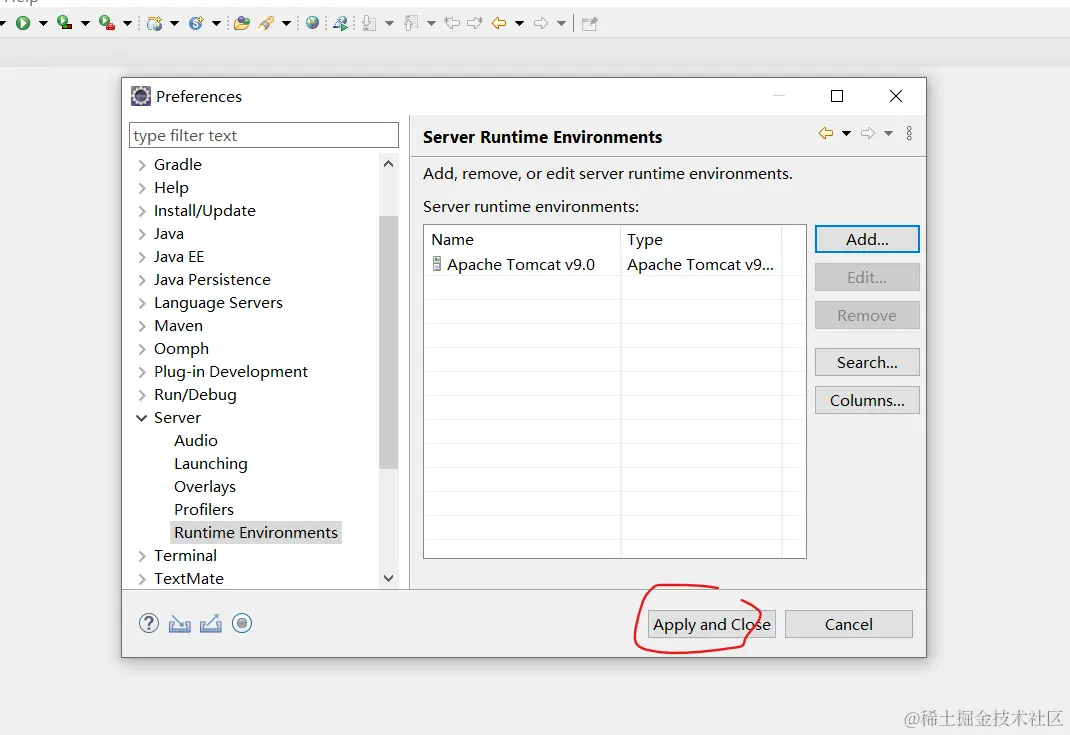Select Java Persistence in preferences tree
The height and width of the screenshot is (735, 1070).
point(212,280)
